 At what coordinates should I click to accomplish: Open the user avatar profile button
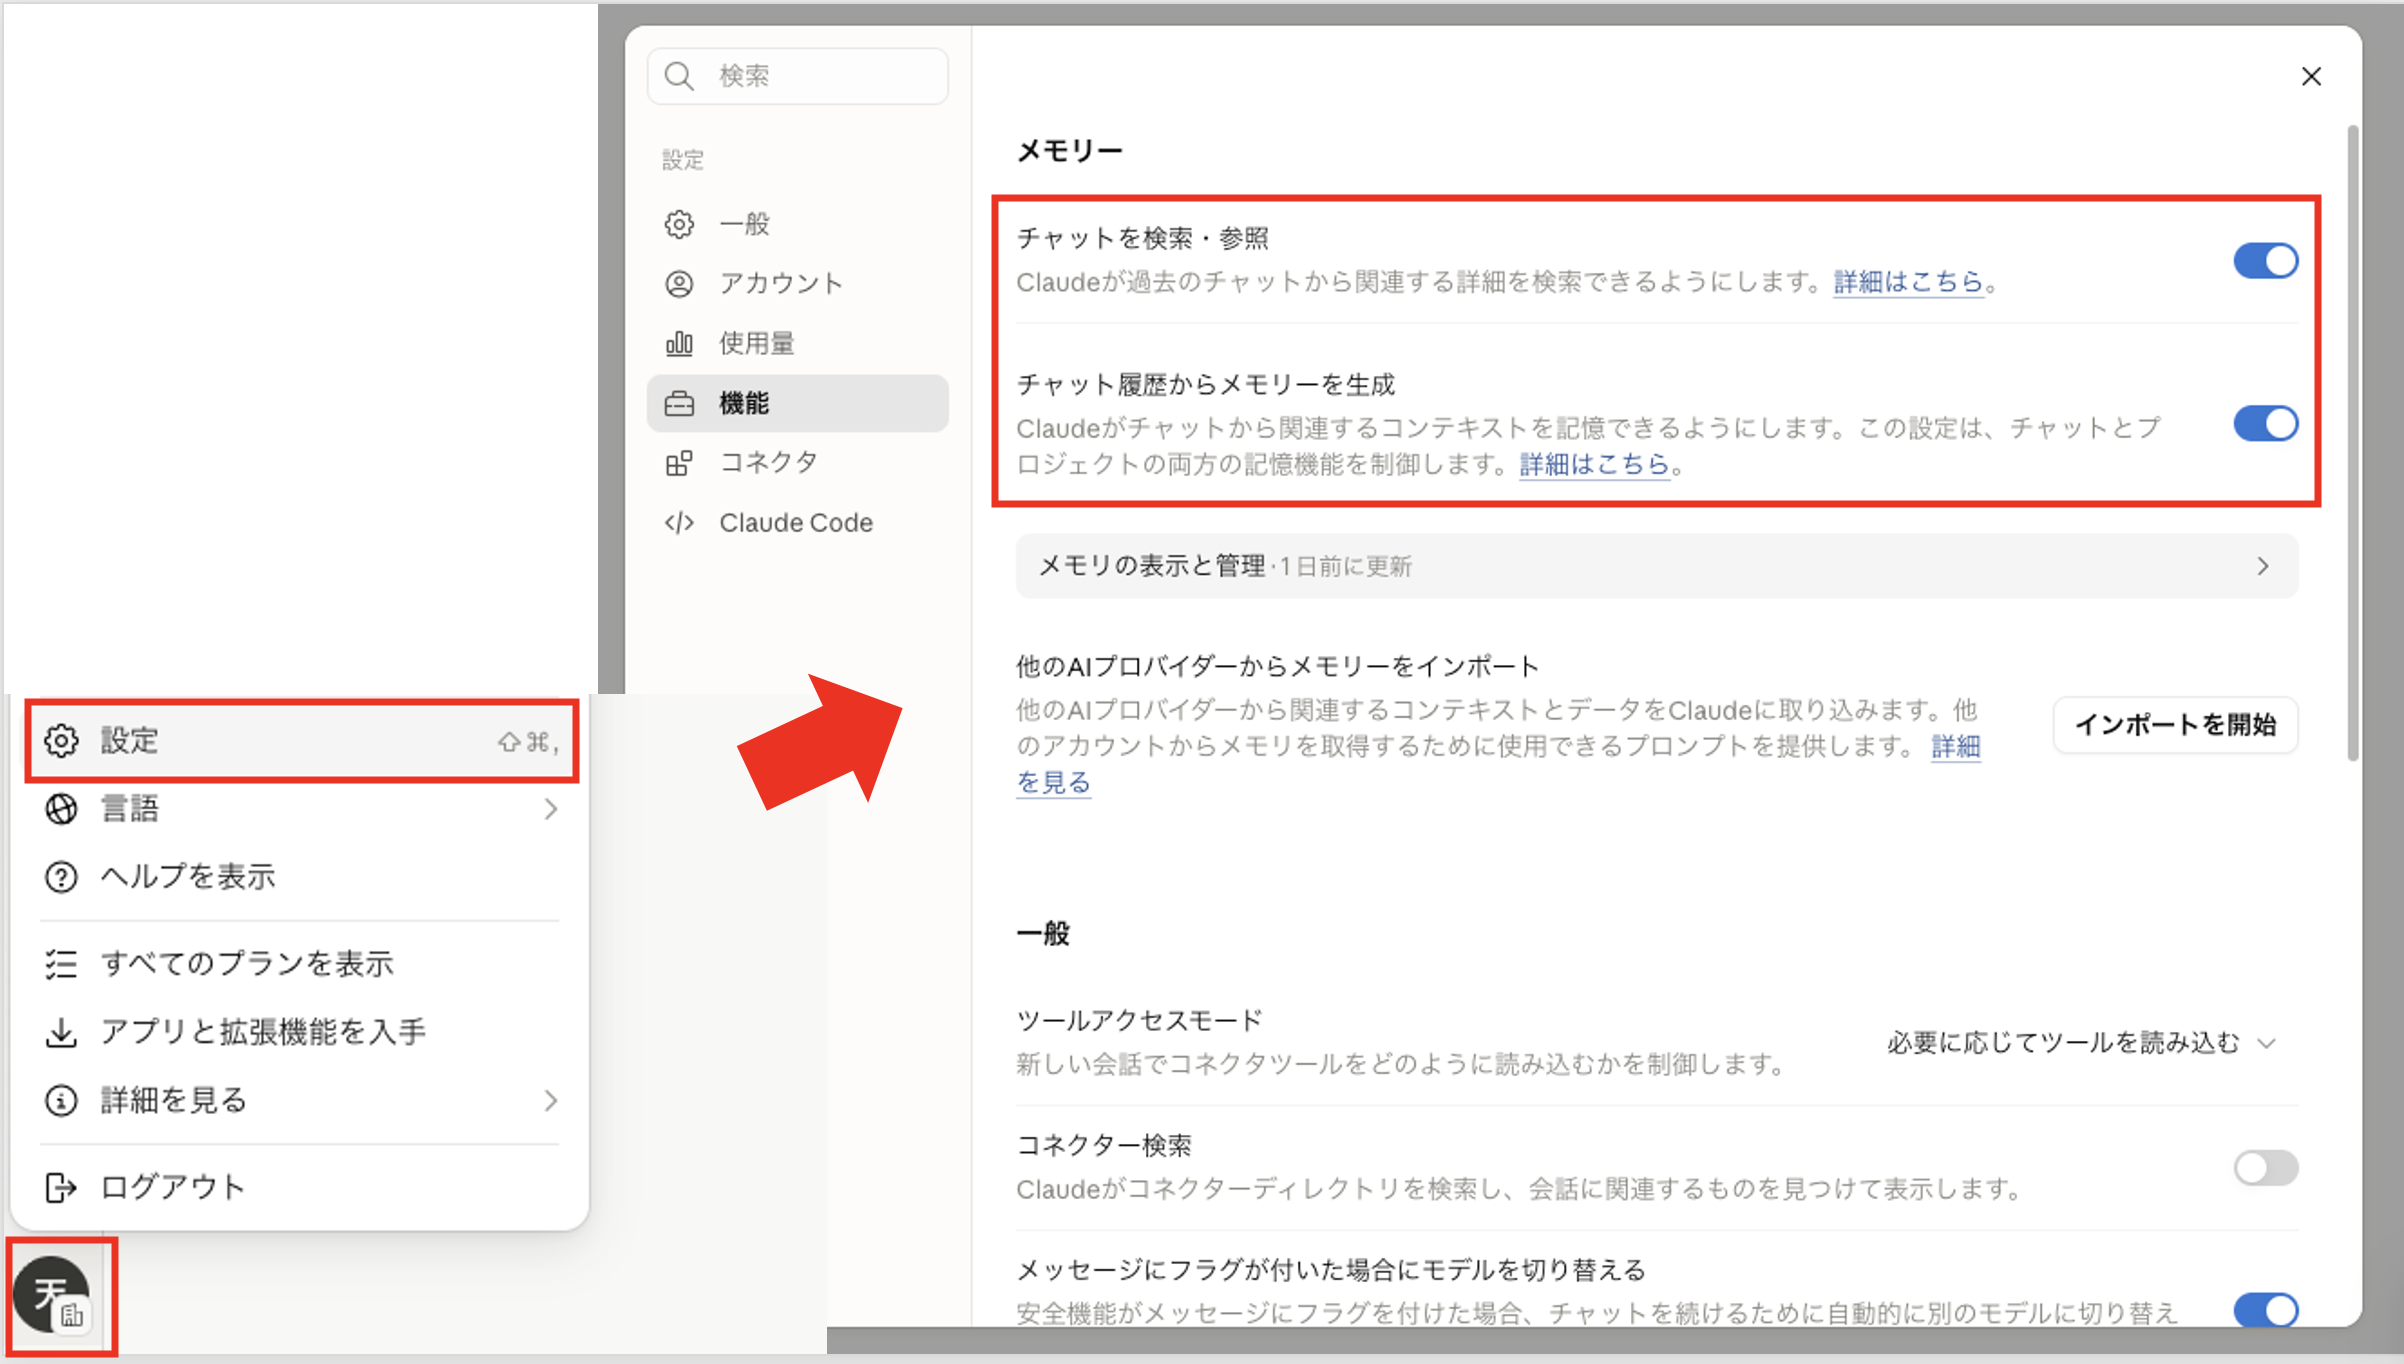click(53, 1296)
